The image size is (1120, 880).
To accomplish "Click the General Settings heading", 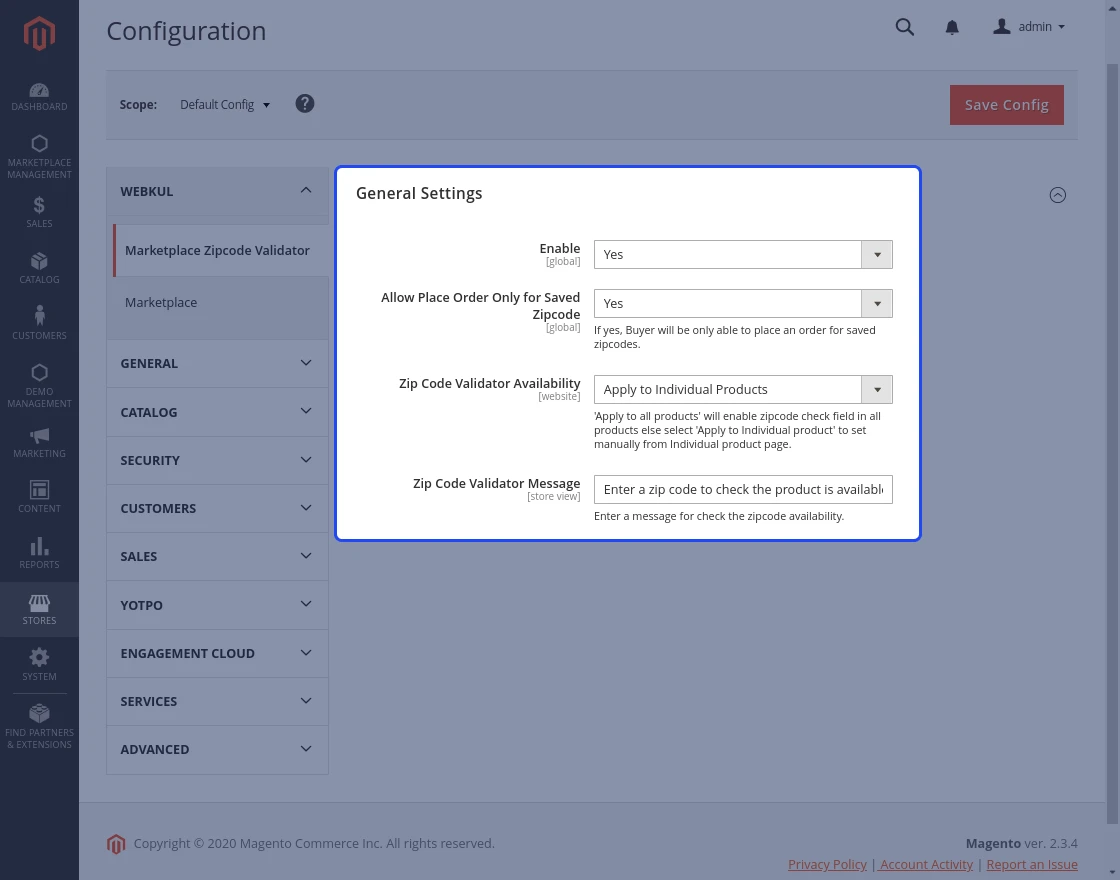I will (x=419, y=194).
